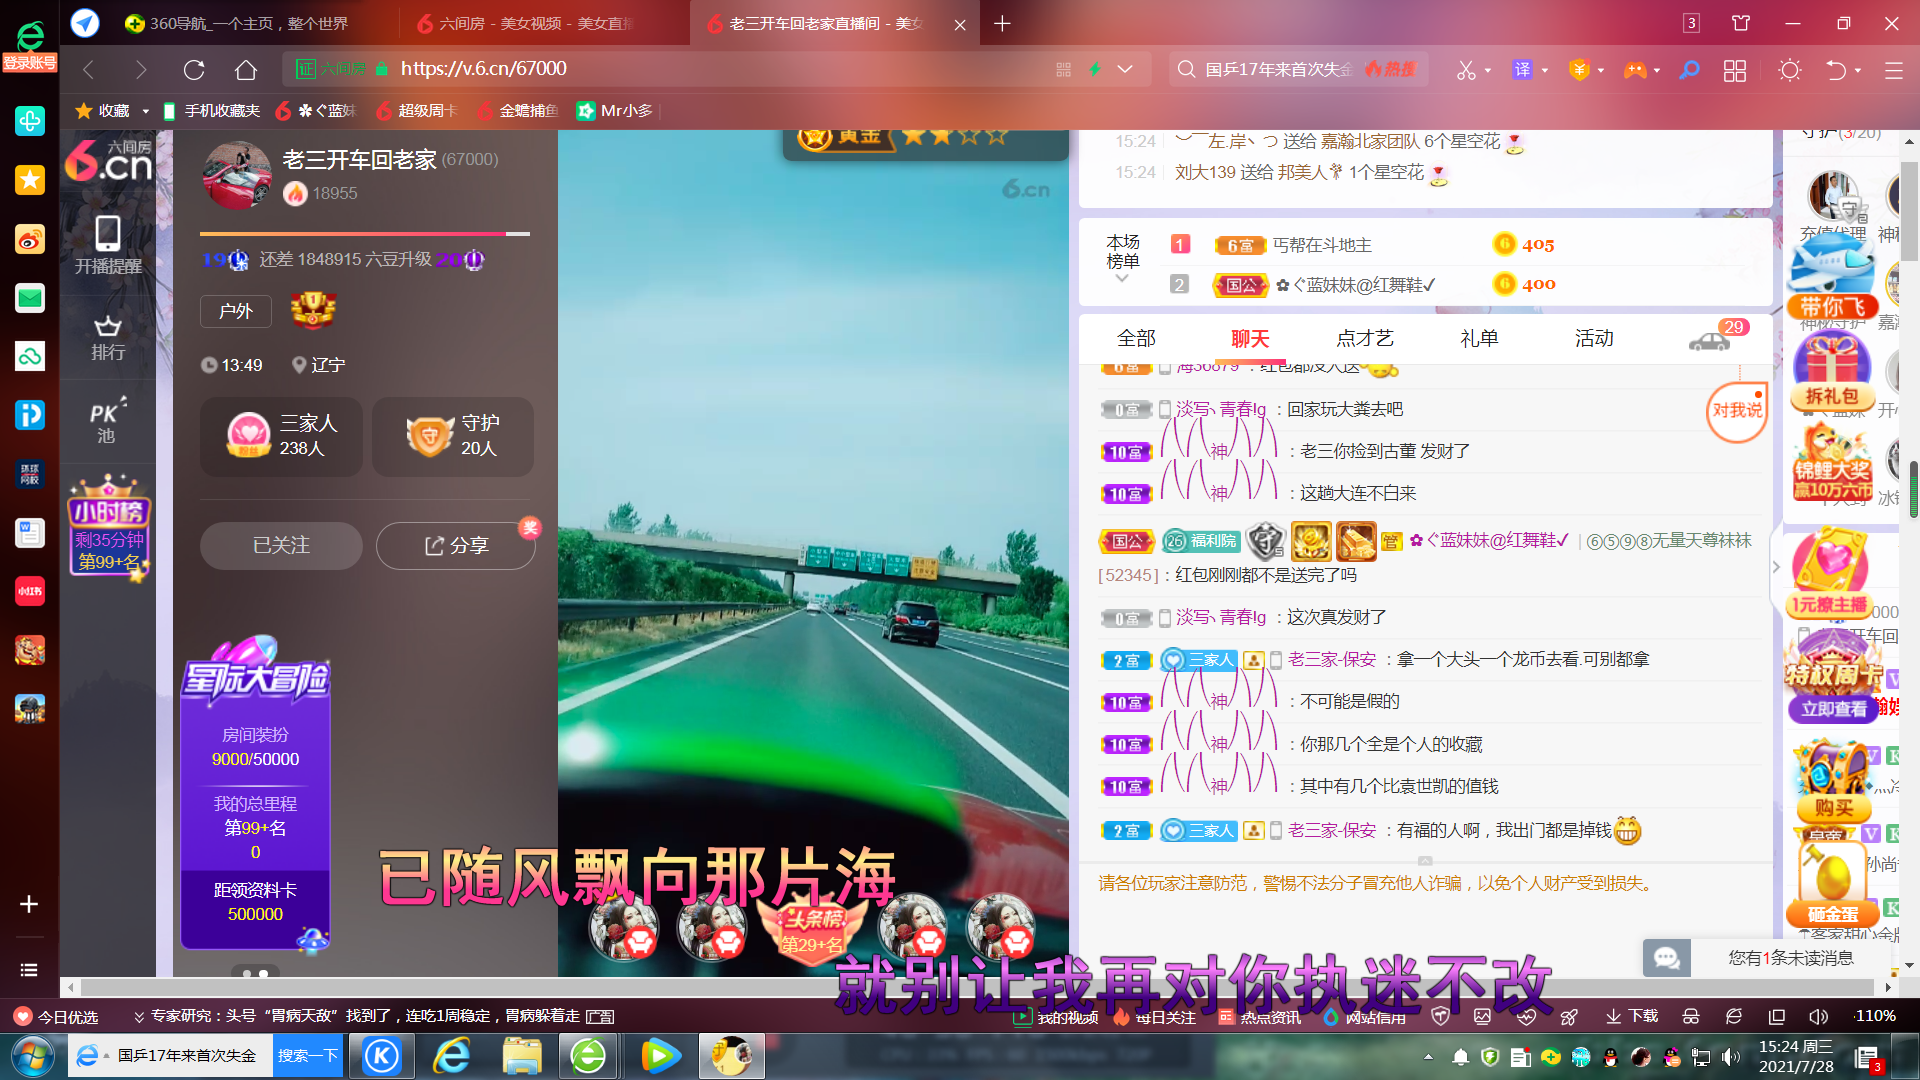Click the browser search input field
The image size is (1920, 1080).
[1279, 69]
